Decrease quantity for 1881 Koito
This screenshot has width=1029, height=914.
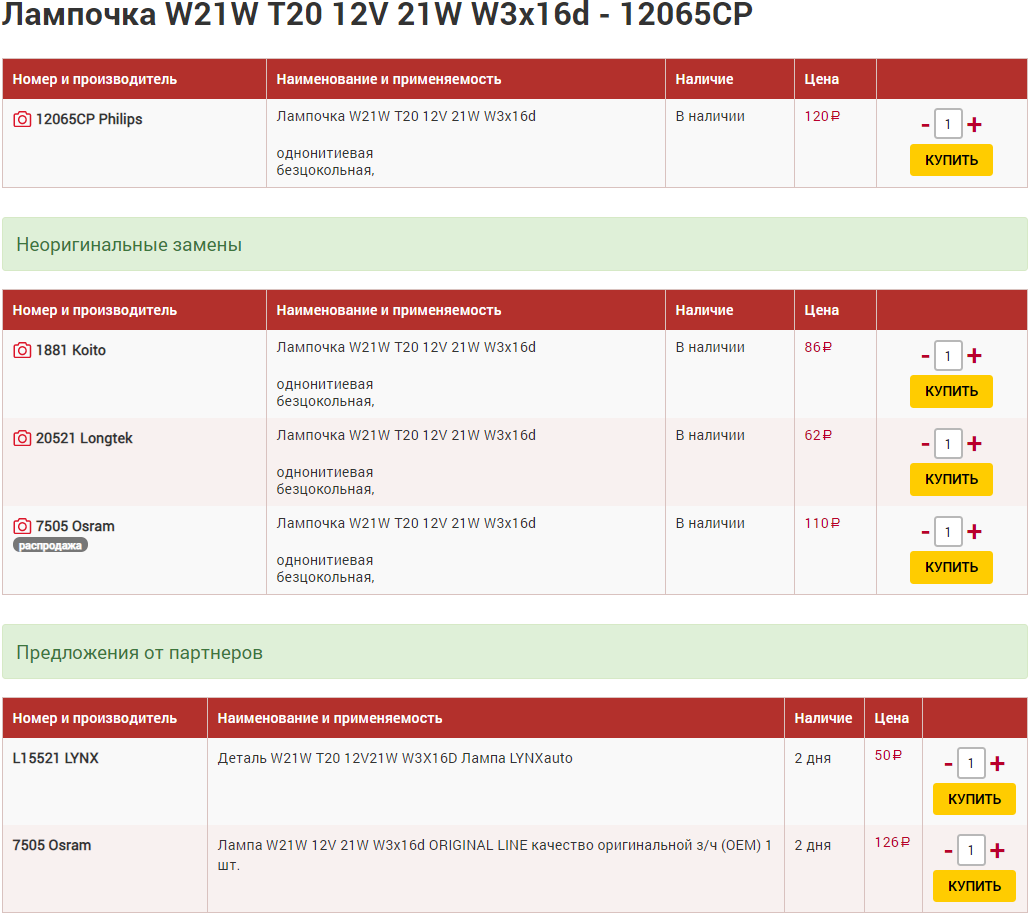pos(925,356)
